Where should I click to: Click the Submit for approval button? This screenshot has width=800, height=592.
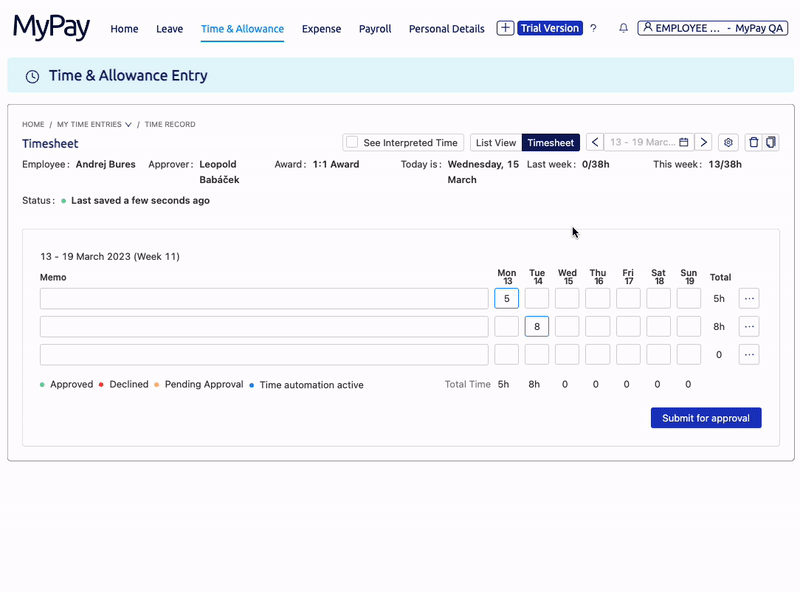706,418
